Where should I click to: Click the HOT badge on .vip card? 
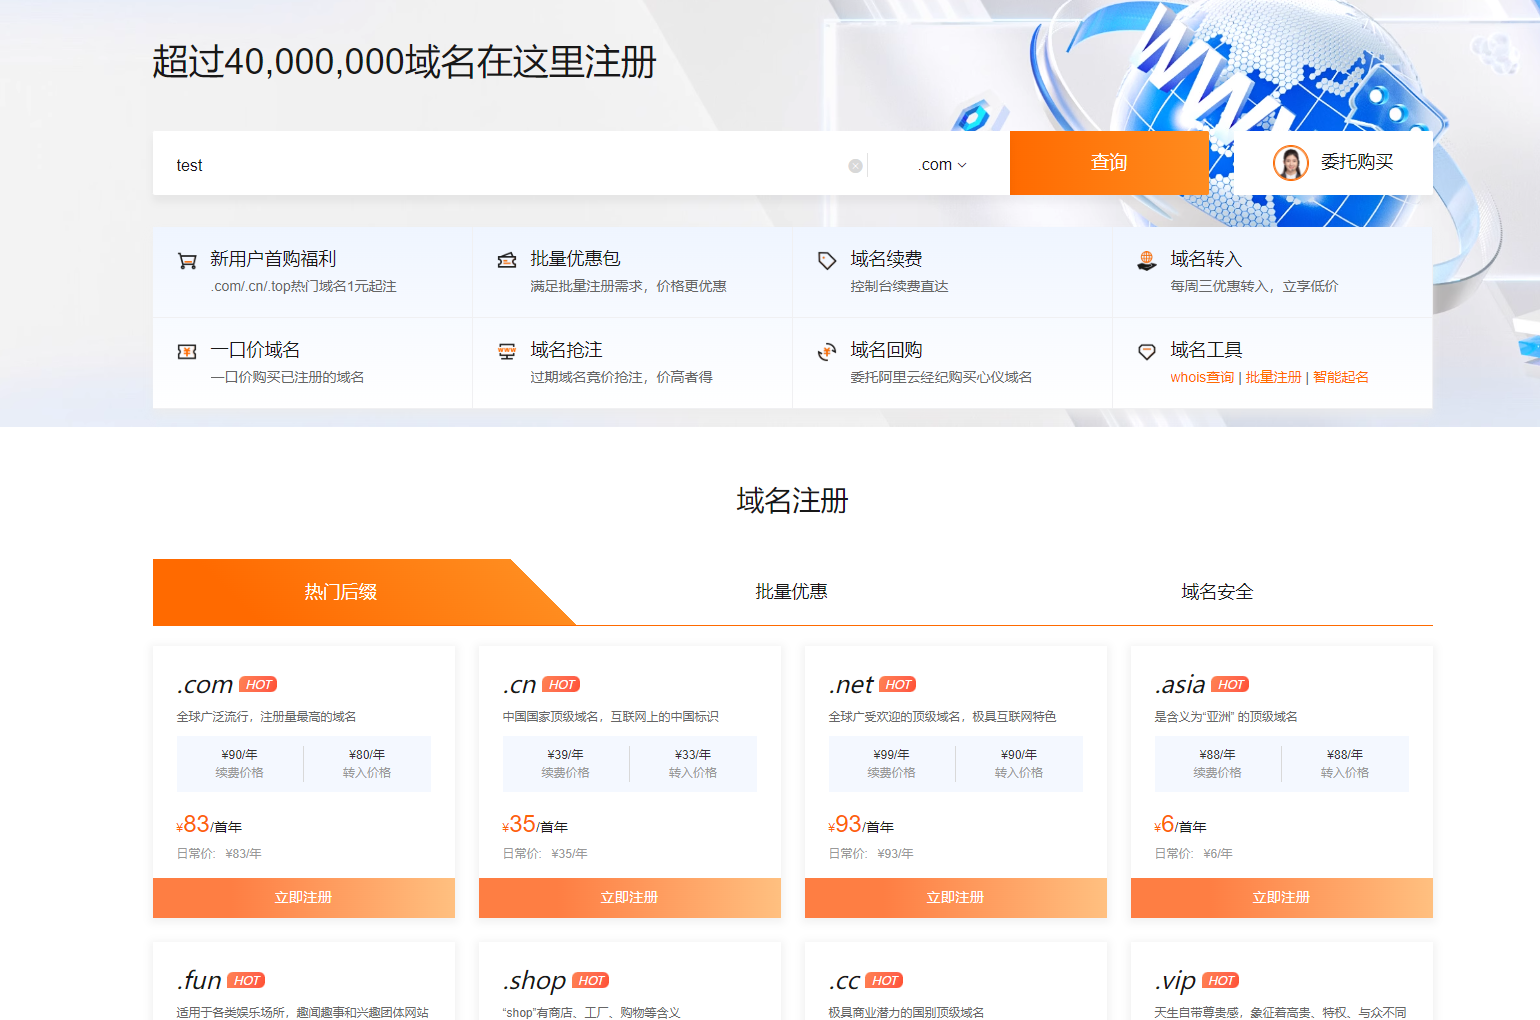click(x=1220, y=981)
